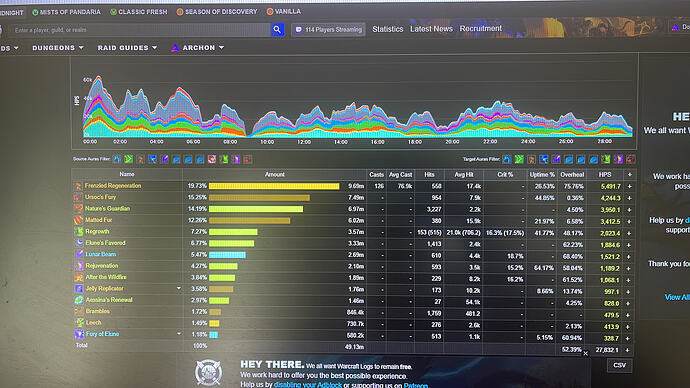Click Frenzied Regeneration yellow amount bar
Screen dimensions: 690x388
tap(274, 187)
